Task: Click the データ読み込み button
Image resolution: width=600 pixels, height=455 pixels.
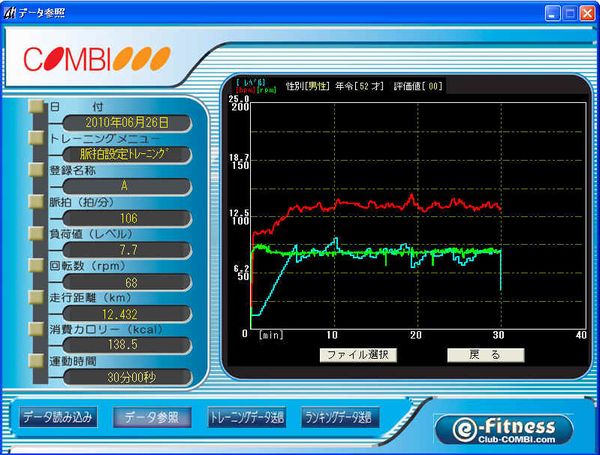Action: pos(58,417)
